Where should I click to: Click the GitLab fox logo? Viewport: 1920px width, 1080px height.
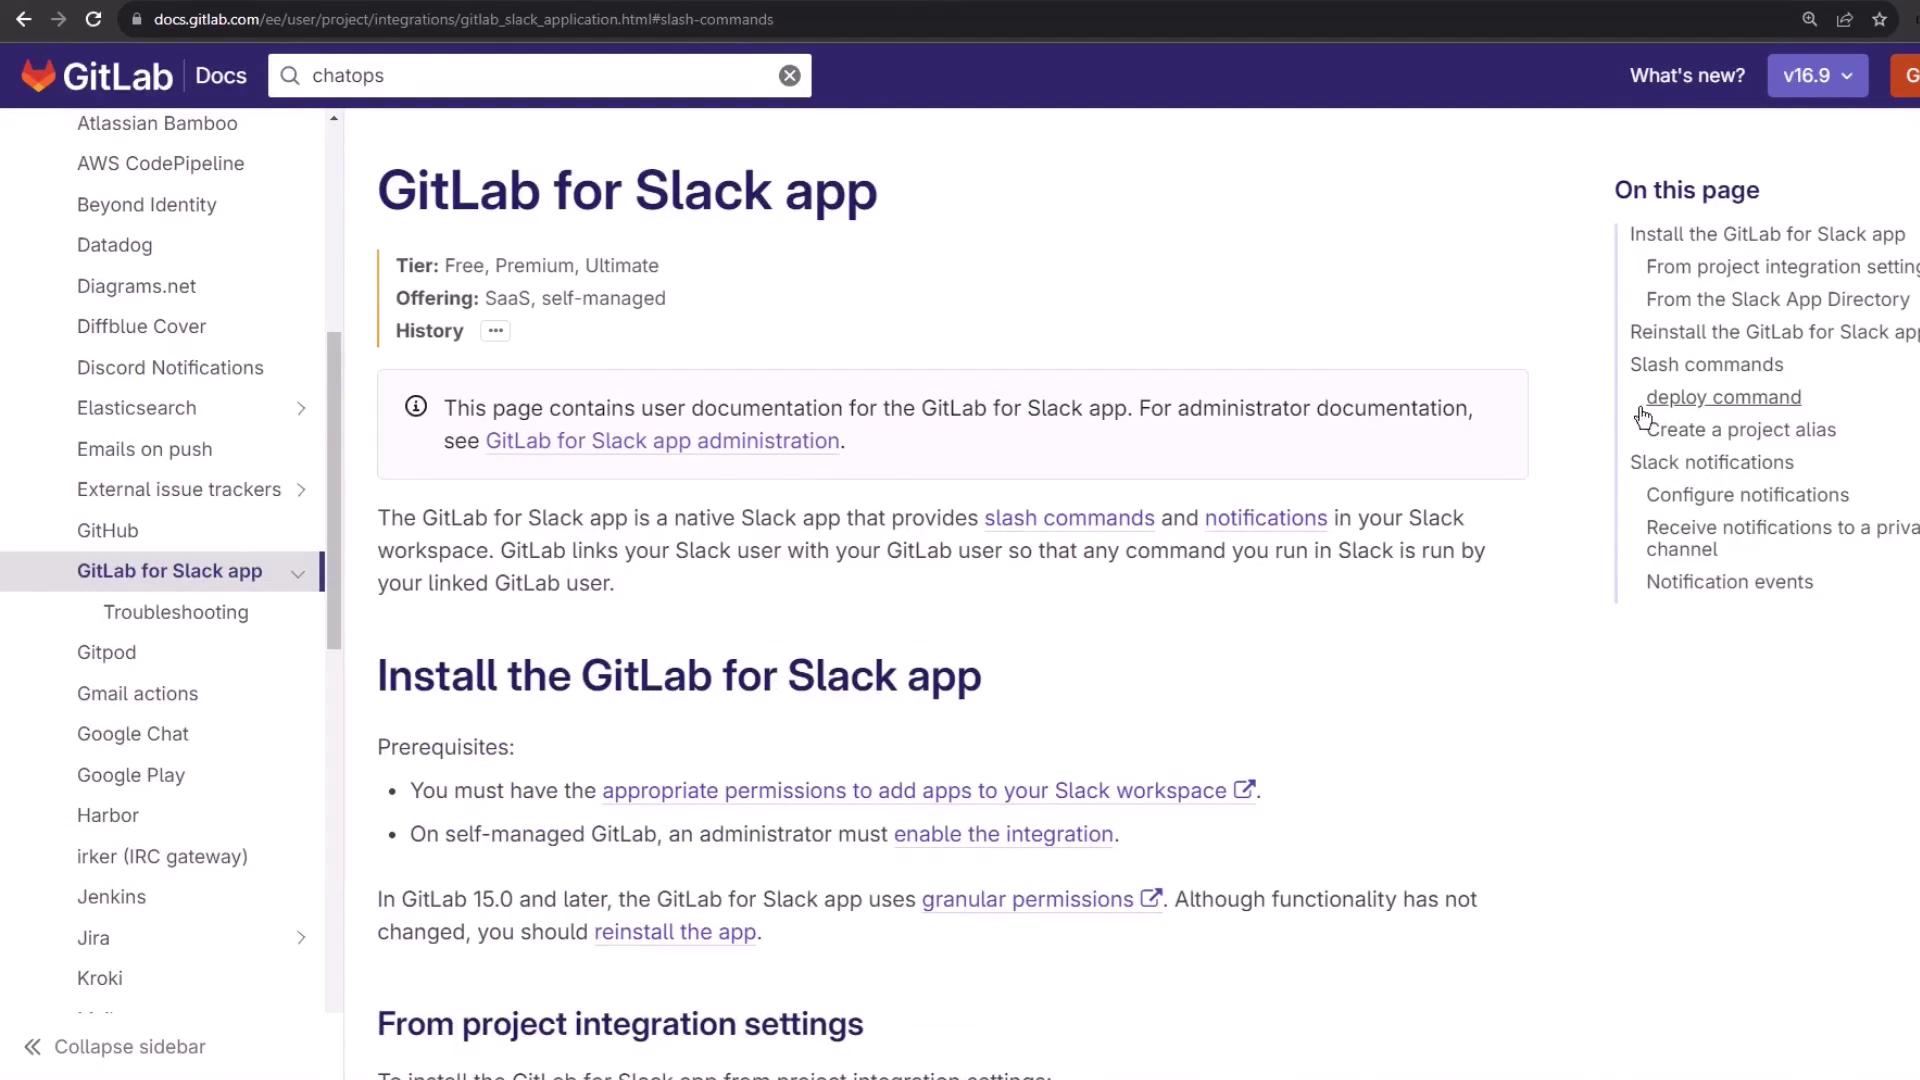[38, 76]
